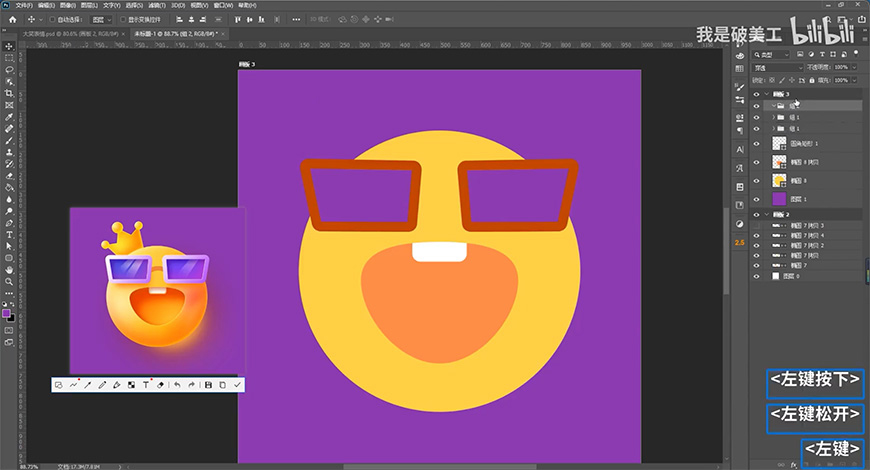Select the Zoom magnifier tool
Screen dimensions: 870x470
tap(9, 282)
